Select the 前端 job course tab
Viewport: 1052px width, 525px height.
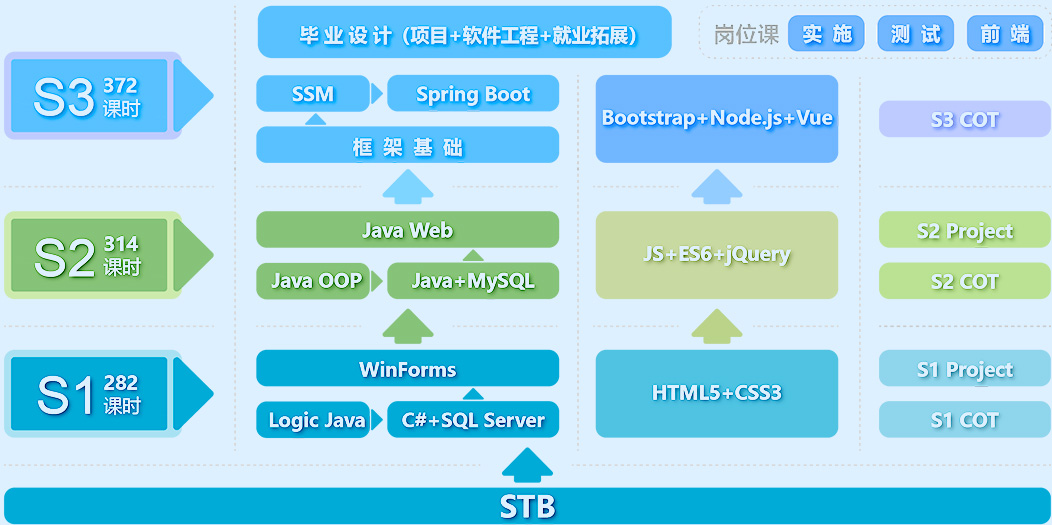[1004, 34]
